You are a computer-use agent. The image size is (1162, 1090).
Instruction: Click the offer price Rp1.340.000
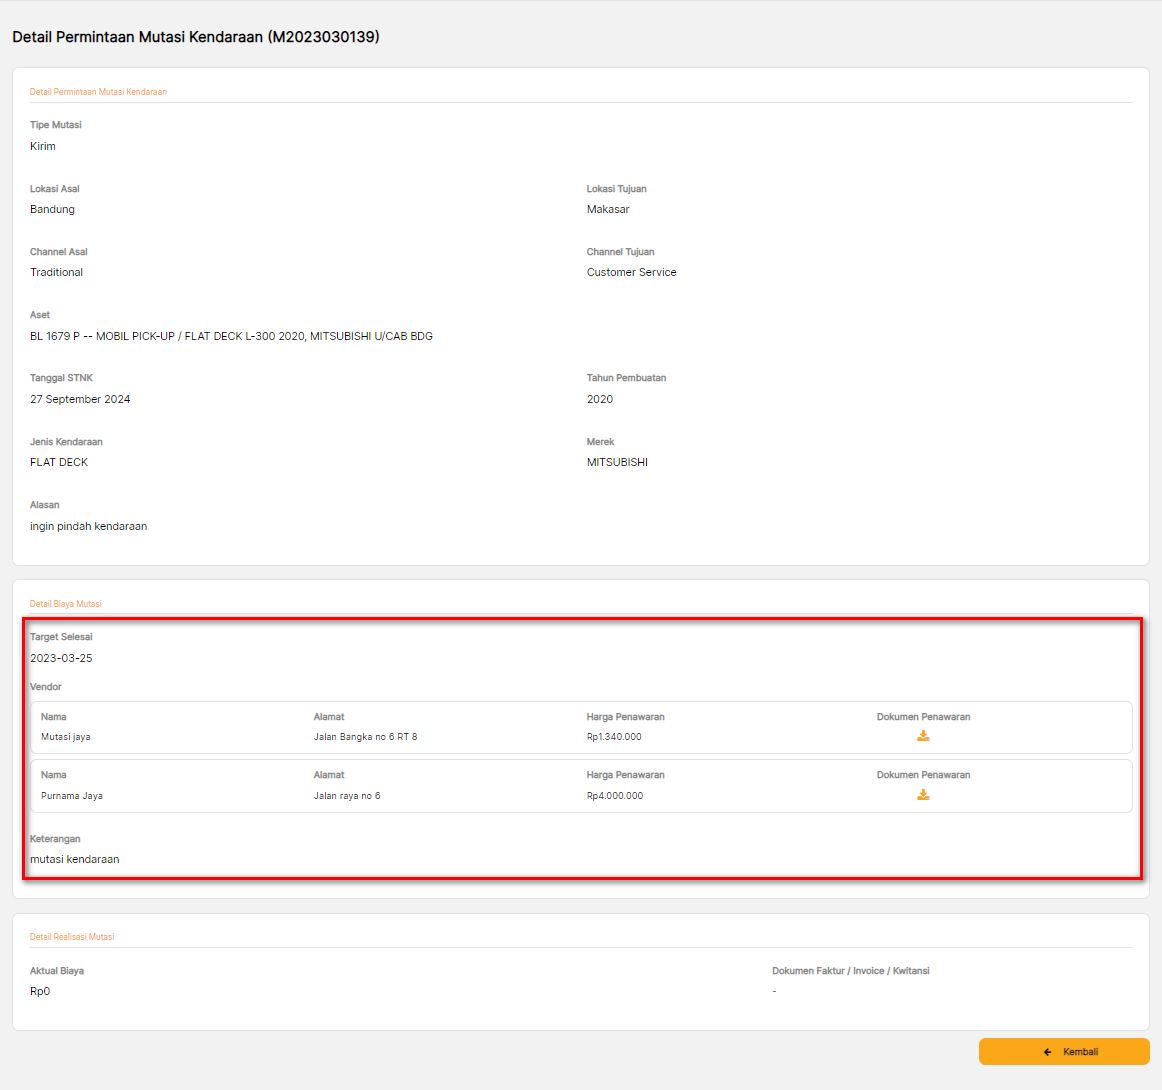tap(614, 737)
